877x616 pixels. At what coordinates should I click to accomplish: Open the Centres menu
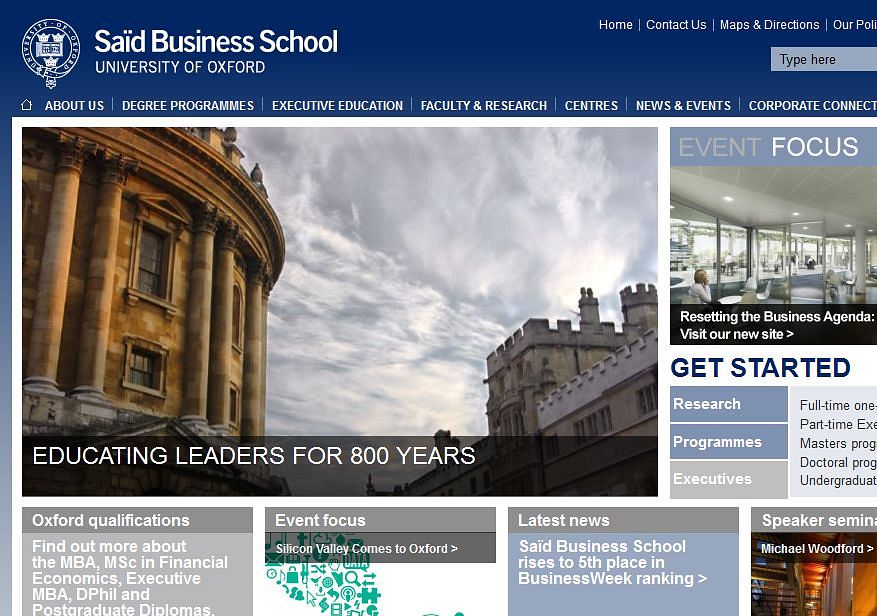click(x=591, y=105)
